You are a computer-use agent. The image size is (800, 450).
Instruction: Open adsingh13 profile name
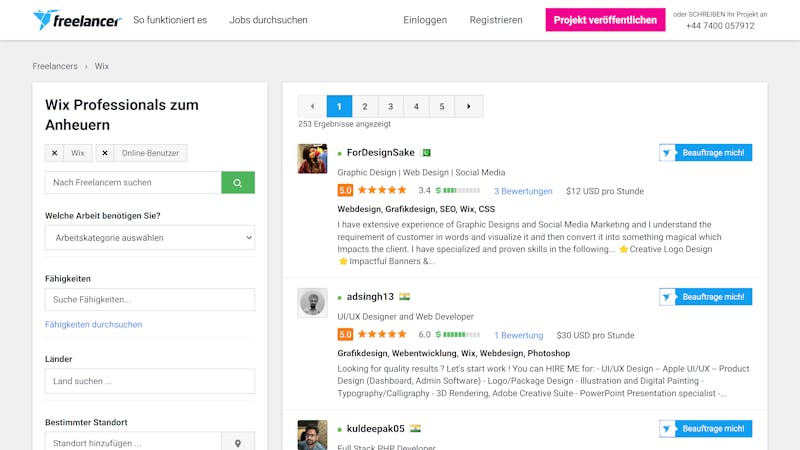coord(370,296)
